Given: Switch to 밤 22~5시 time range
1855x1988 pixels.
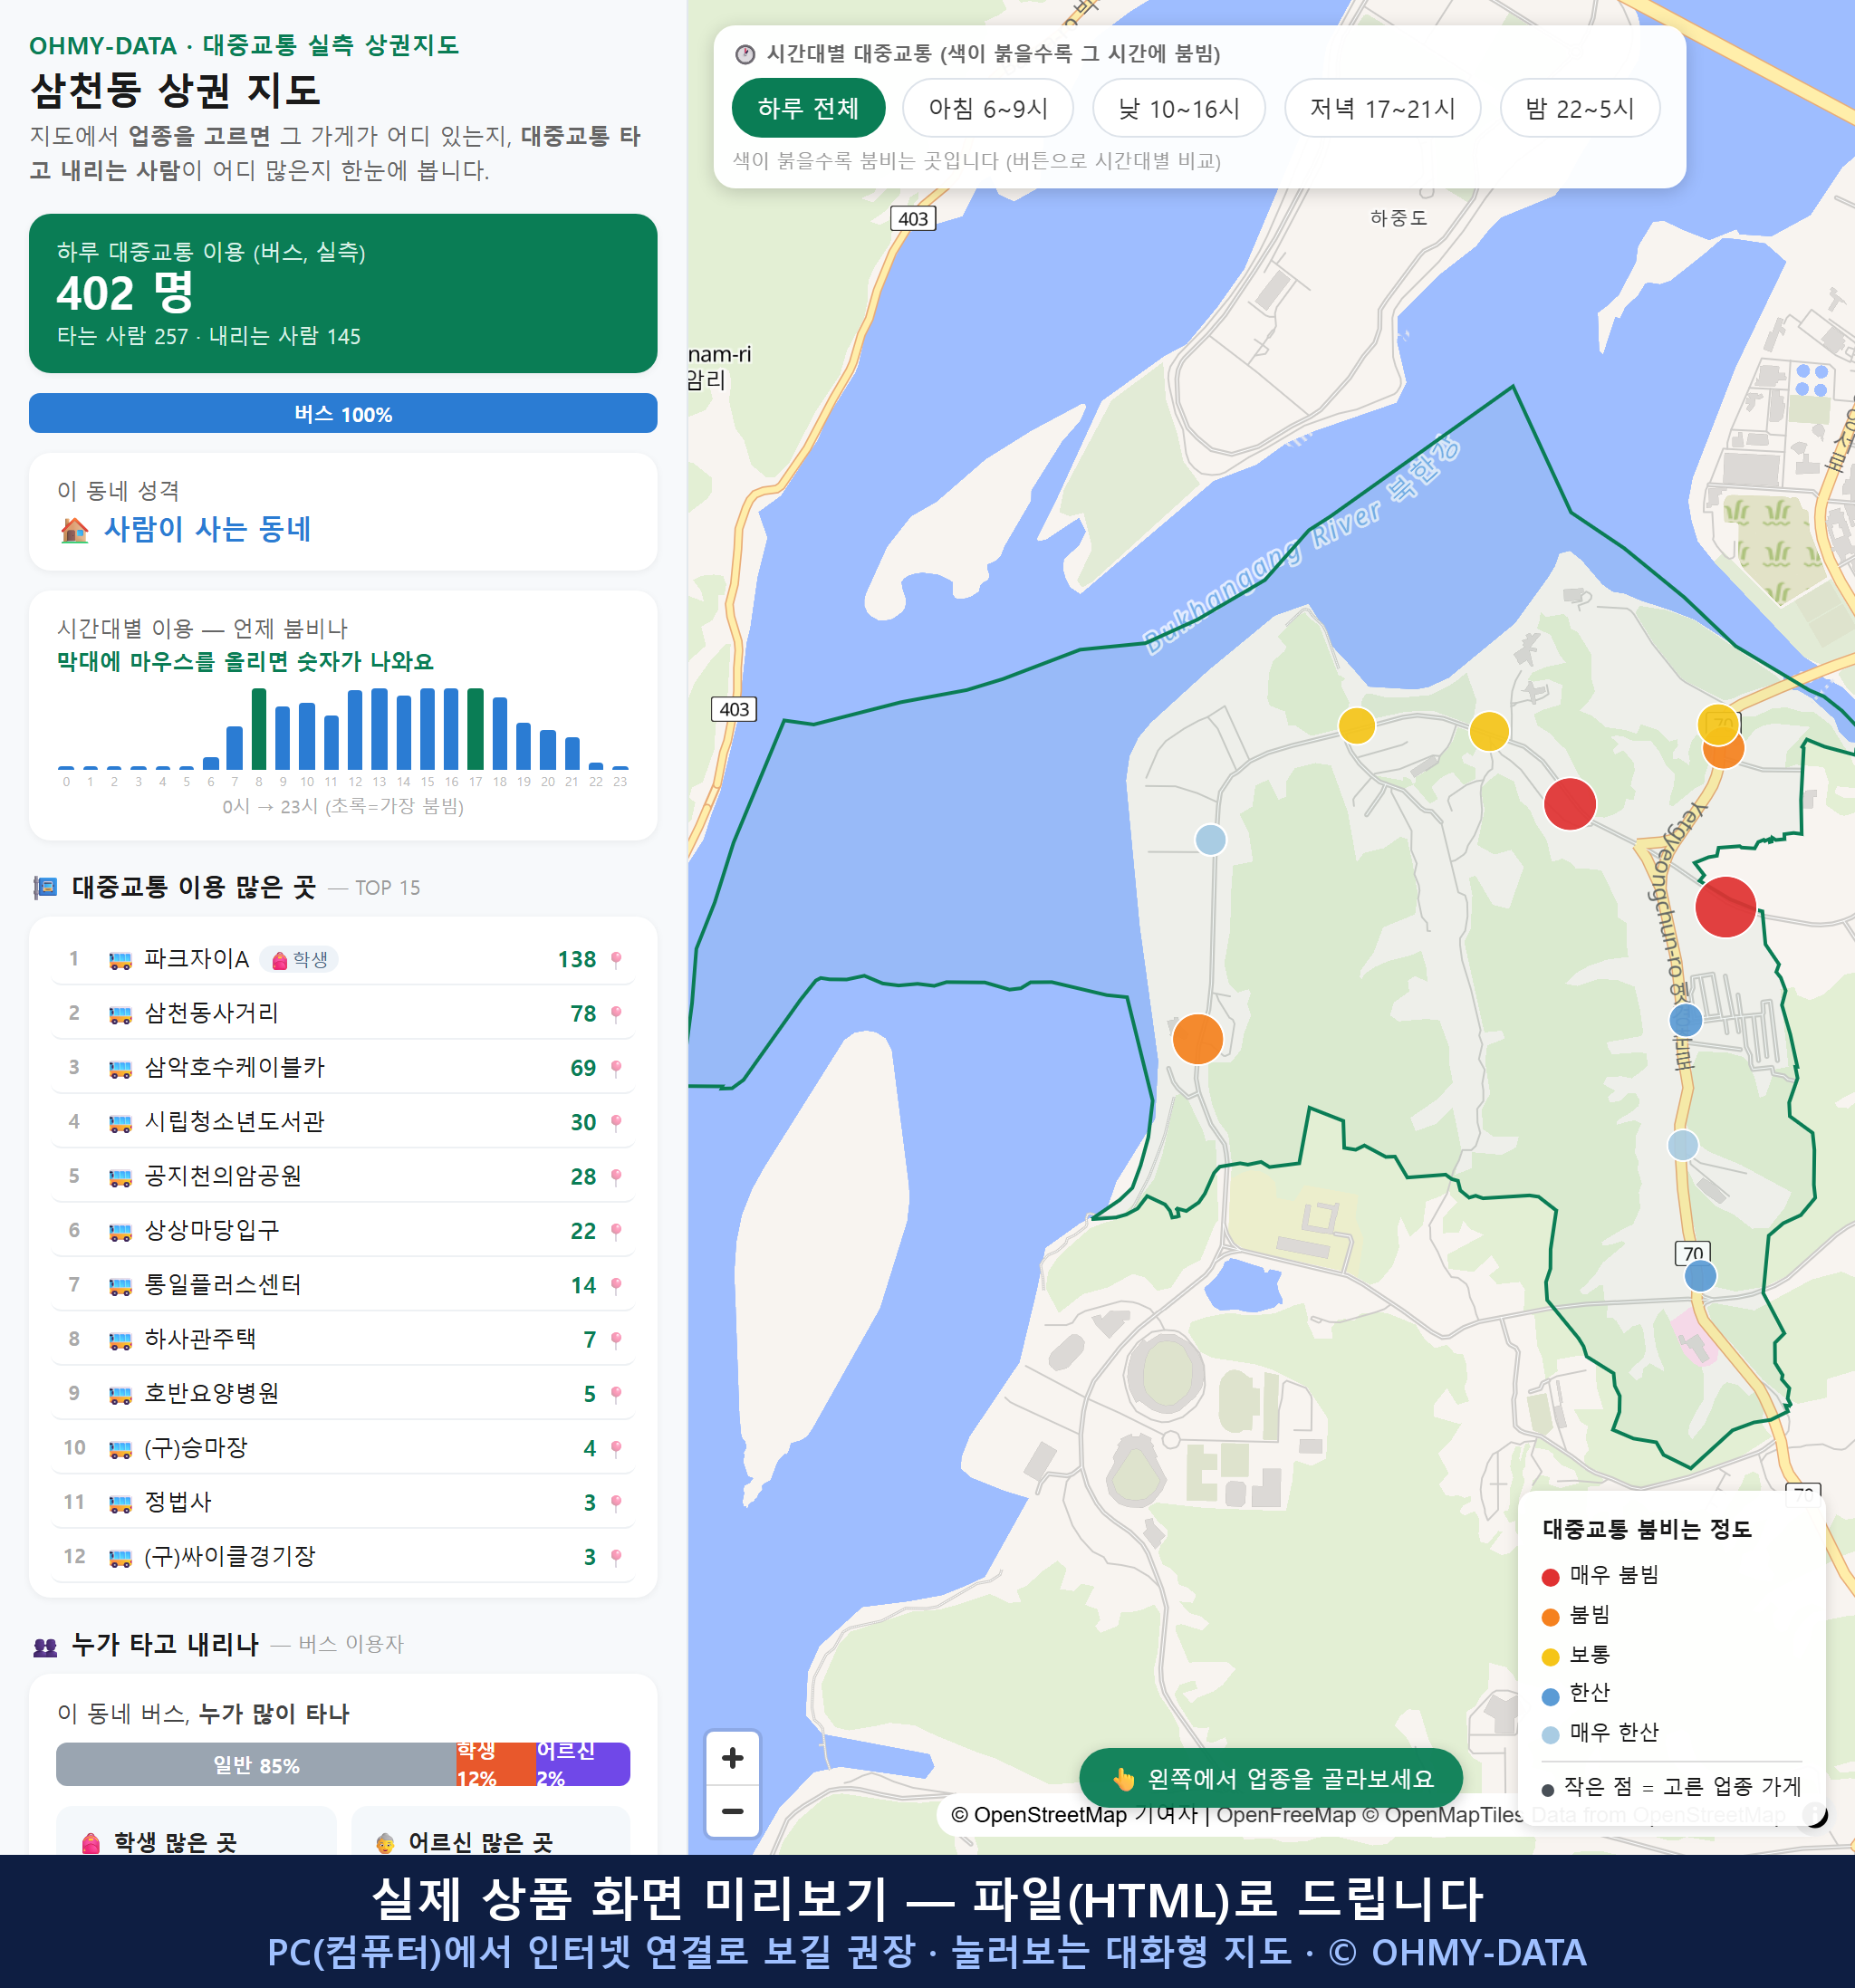Looking at the screenshot, I should click(1579, 108).
